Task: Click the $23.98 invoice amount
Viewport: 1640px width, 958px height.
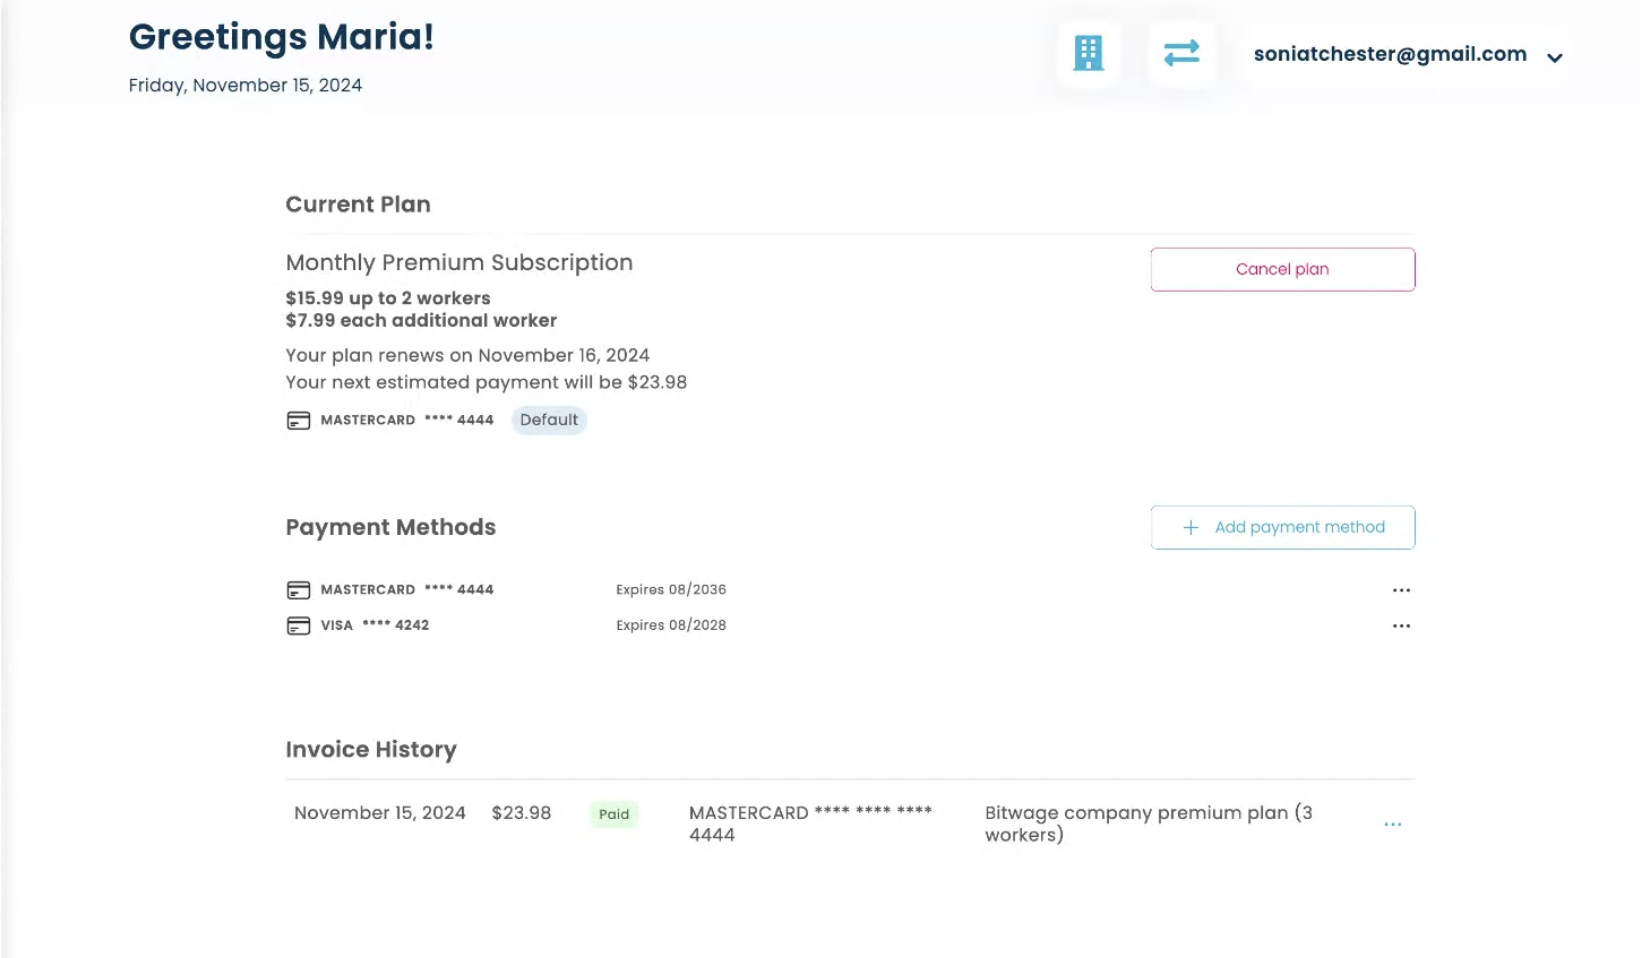Action: 521,813
